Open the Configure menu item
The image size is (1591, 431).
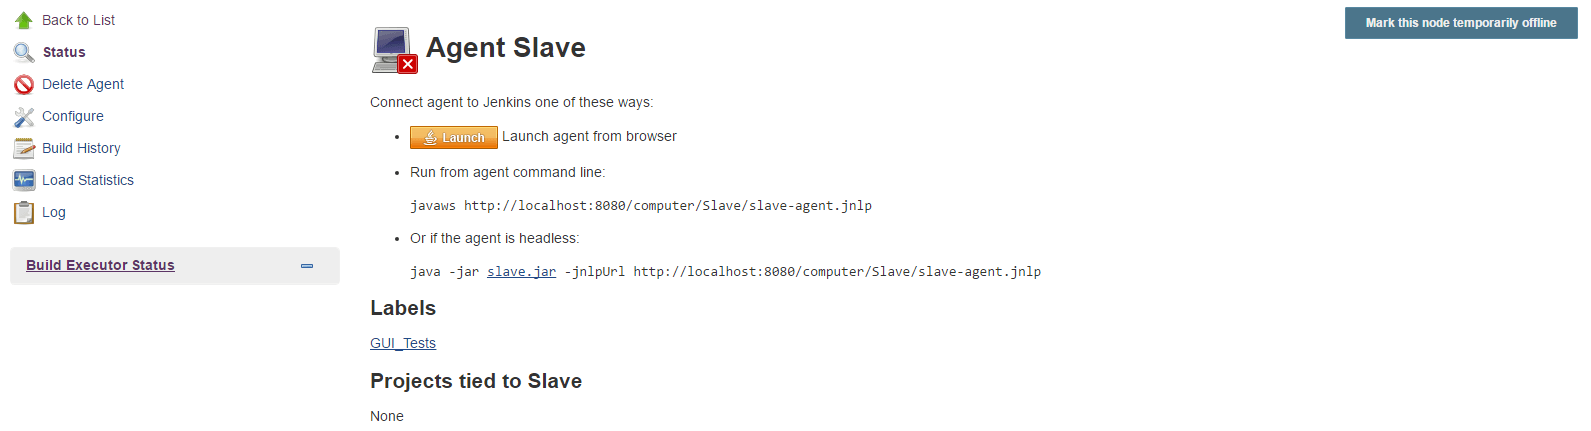73,116
